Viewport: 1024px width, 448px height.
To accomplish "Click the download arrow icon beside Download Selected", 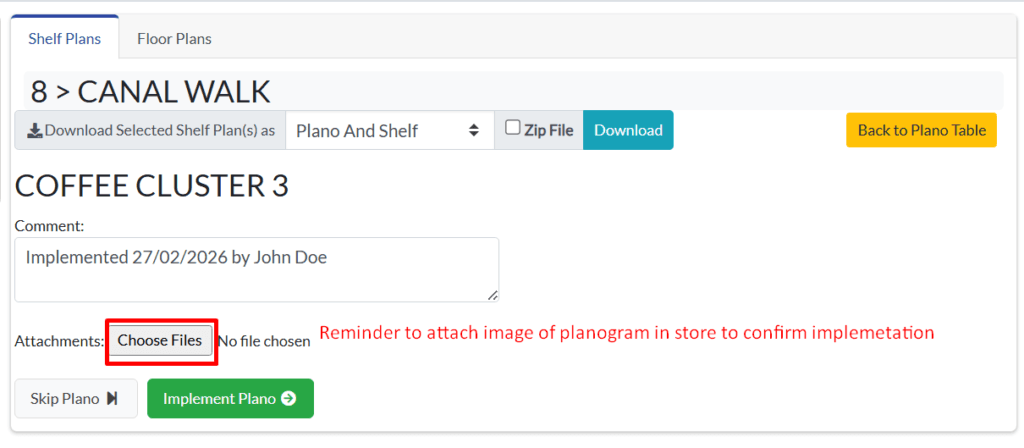I will (x=34, y=131).
